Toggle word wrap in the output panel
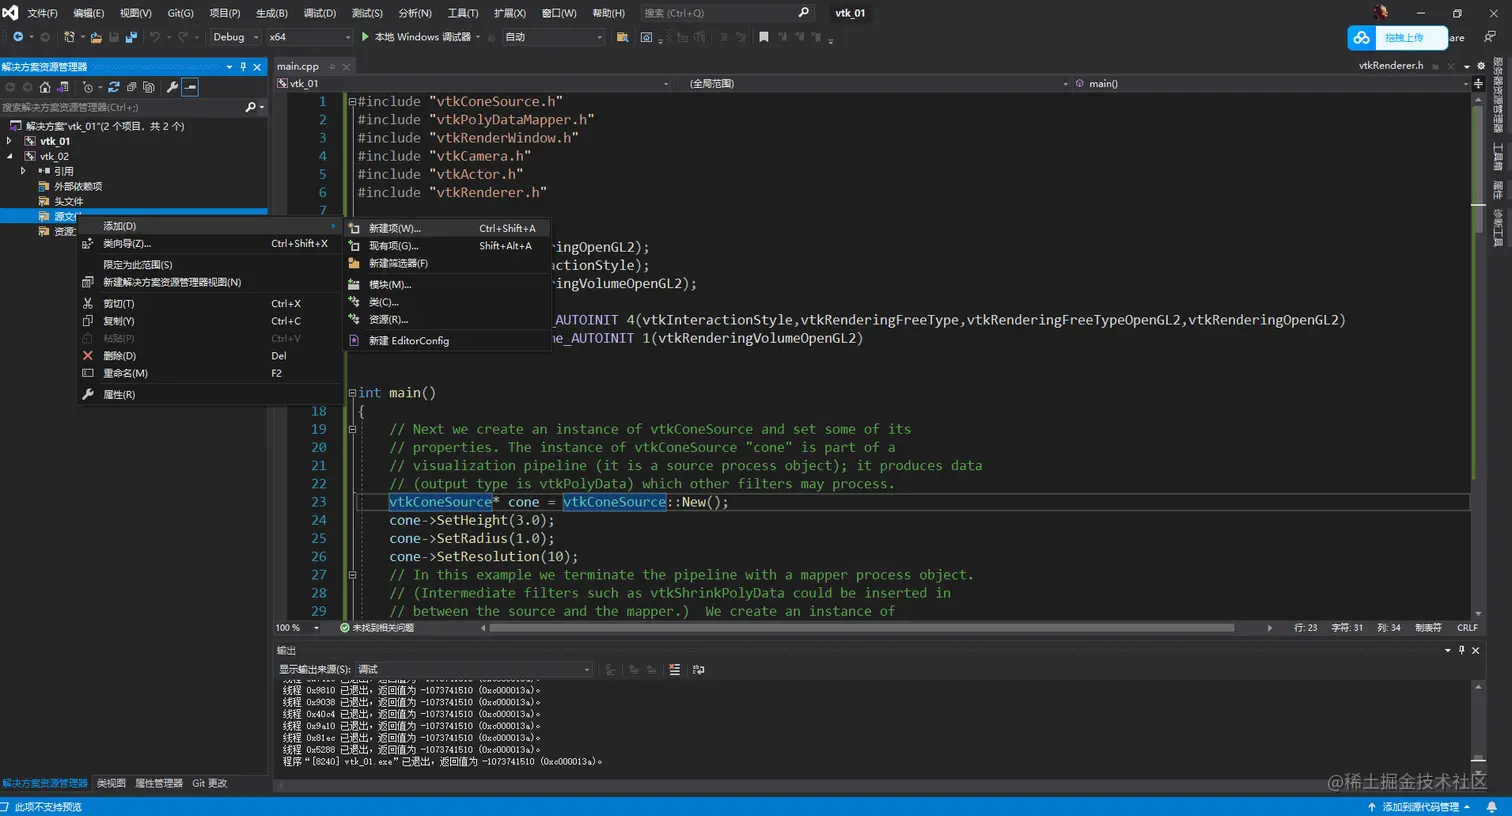The image size is (1512, 816). pos(698,670)
